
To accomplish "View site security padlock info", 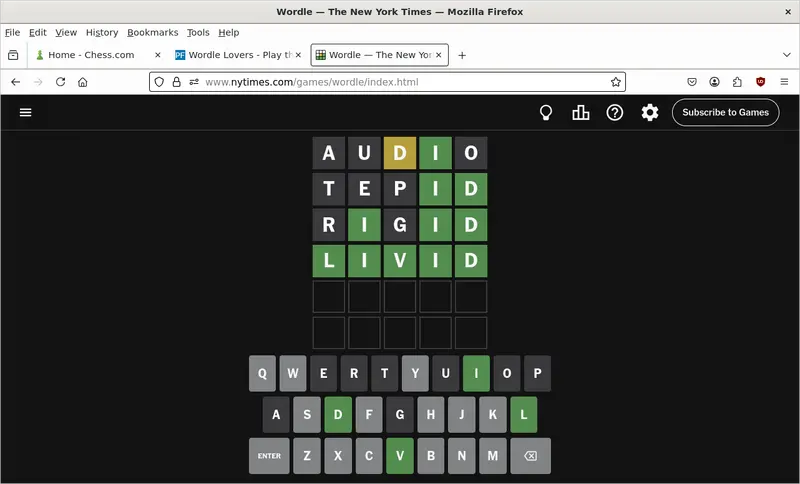I will [177, 82].
